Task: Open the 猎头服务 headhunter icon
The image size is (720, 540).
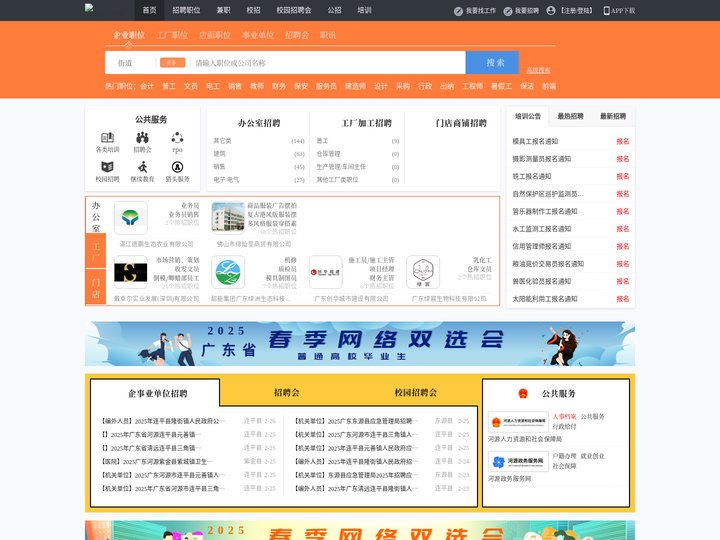Action: pyautogui.click(x=177, y=167)
